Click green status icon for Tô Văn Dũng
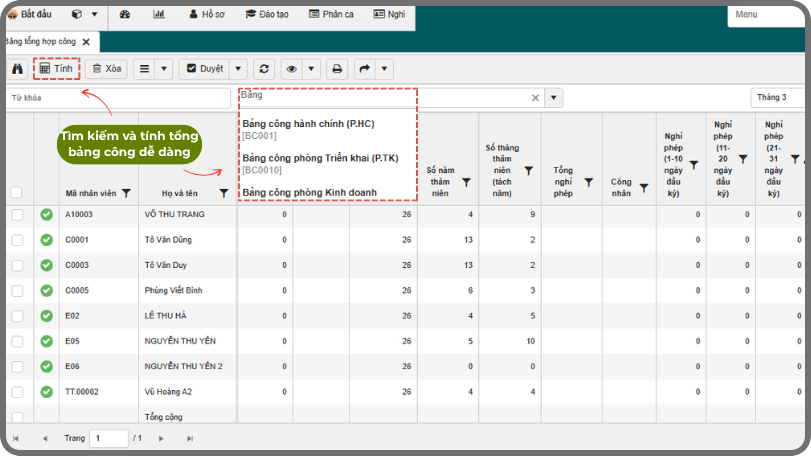Screen dimensions: 811x456 (x=47, y=239)
